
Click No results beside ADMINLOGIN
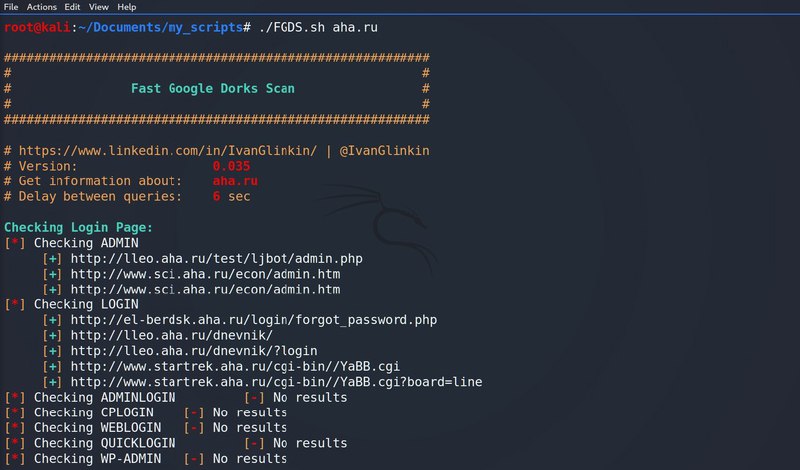pos(310,397)
